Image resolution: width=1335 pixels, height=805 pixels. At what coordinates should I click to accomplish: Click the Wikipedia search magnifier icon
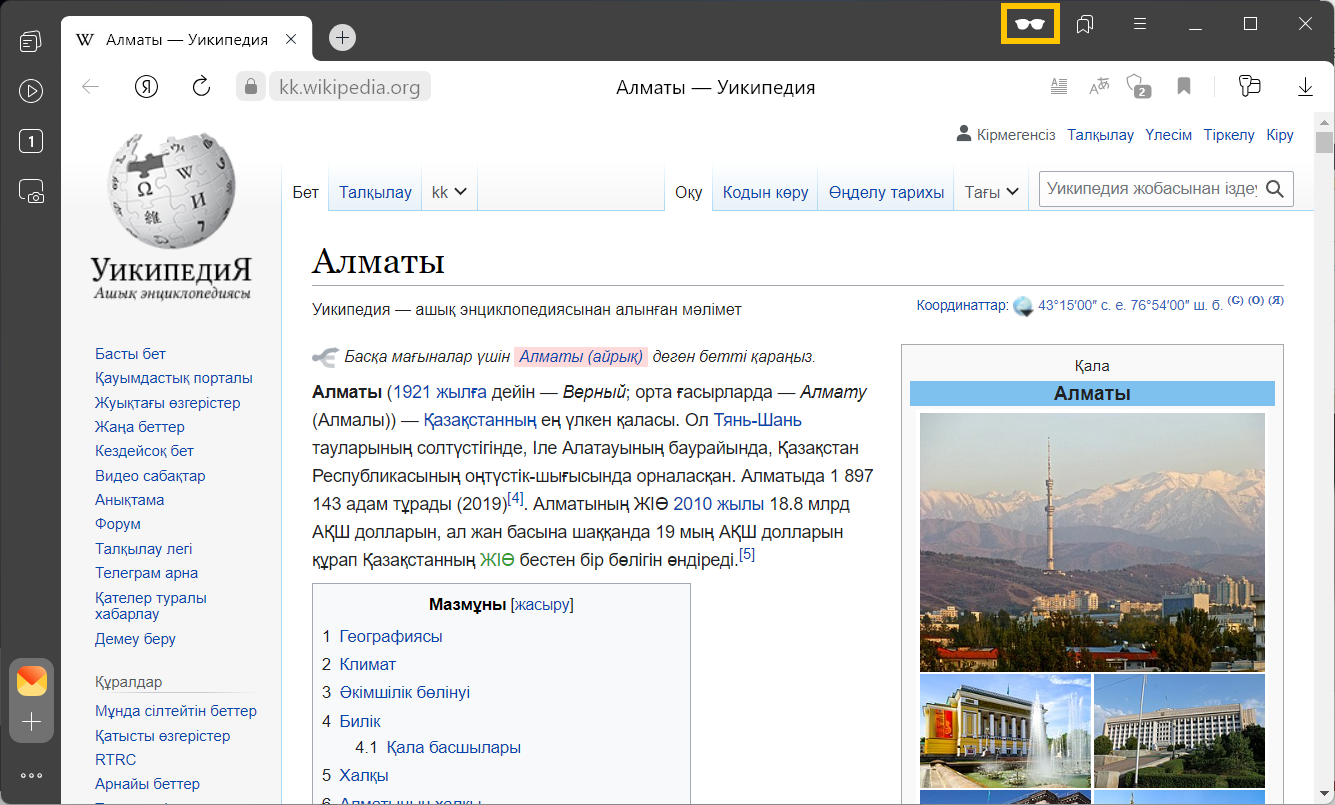coord(1275,189)
